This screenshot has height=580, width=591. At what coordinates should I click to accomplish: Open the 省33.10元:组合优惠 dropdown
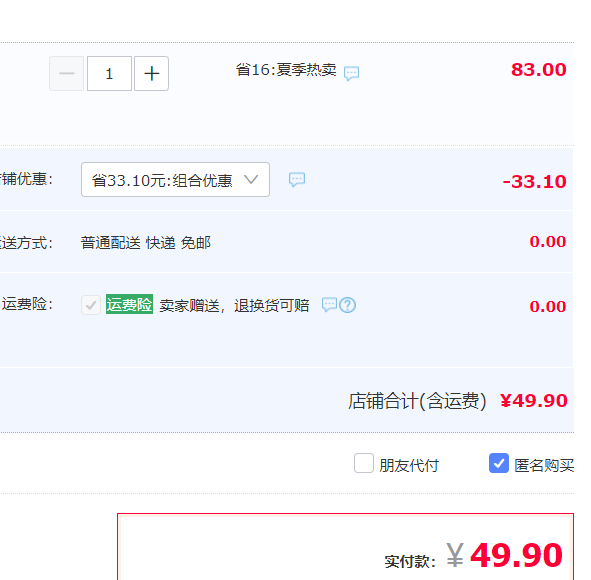tap(175, 180)
